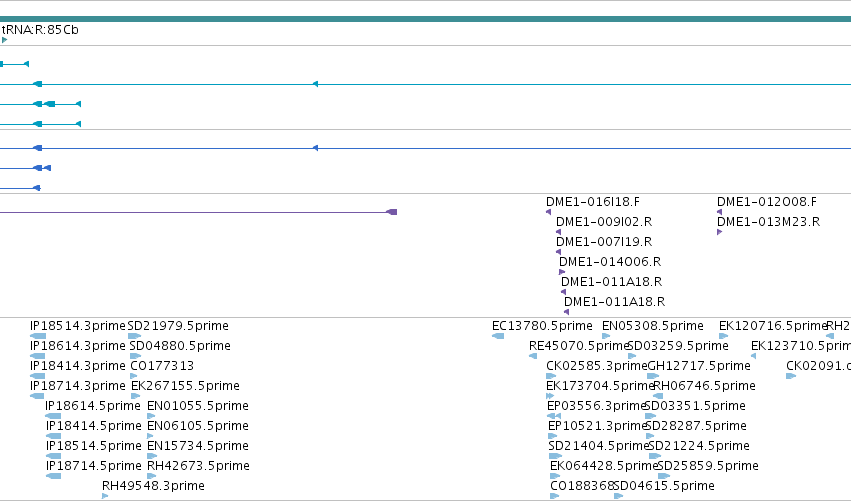The height and width of the screenshot is (501, 851).
Task: Choose the IP18714.5prime label
Action: tap(93, 466)
